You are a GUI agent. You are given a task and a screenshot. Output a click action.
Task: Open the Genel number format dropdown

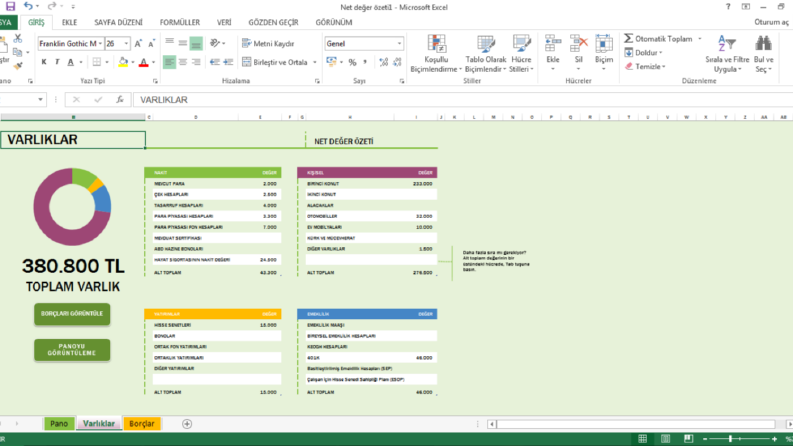(400, 43)
